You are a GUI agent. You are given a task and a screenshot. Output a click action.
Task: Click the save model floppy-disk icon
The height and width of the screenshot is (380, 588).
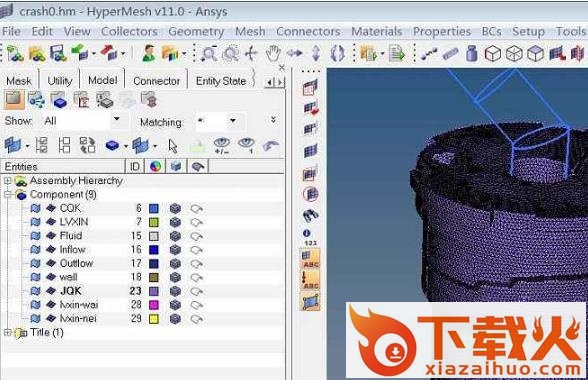tap(58, 54)
